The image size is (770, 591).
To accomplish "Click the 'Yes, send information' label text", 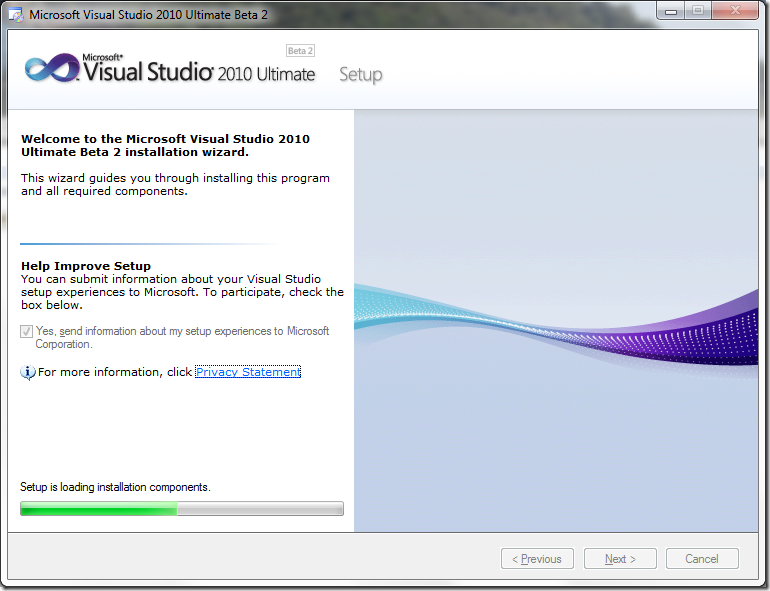I will 182,338.
